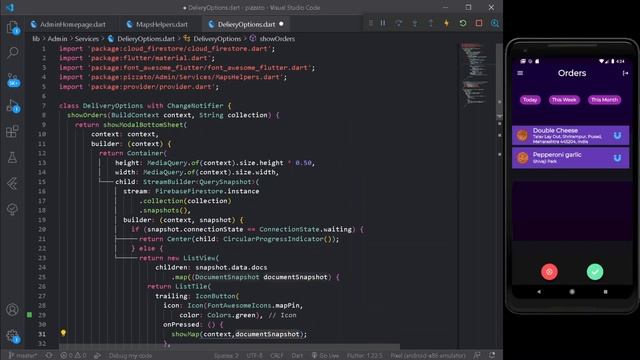Click line number 15 in gutter

(x=42, y=182)
